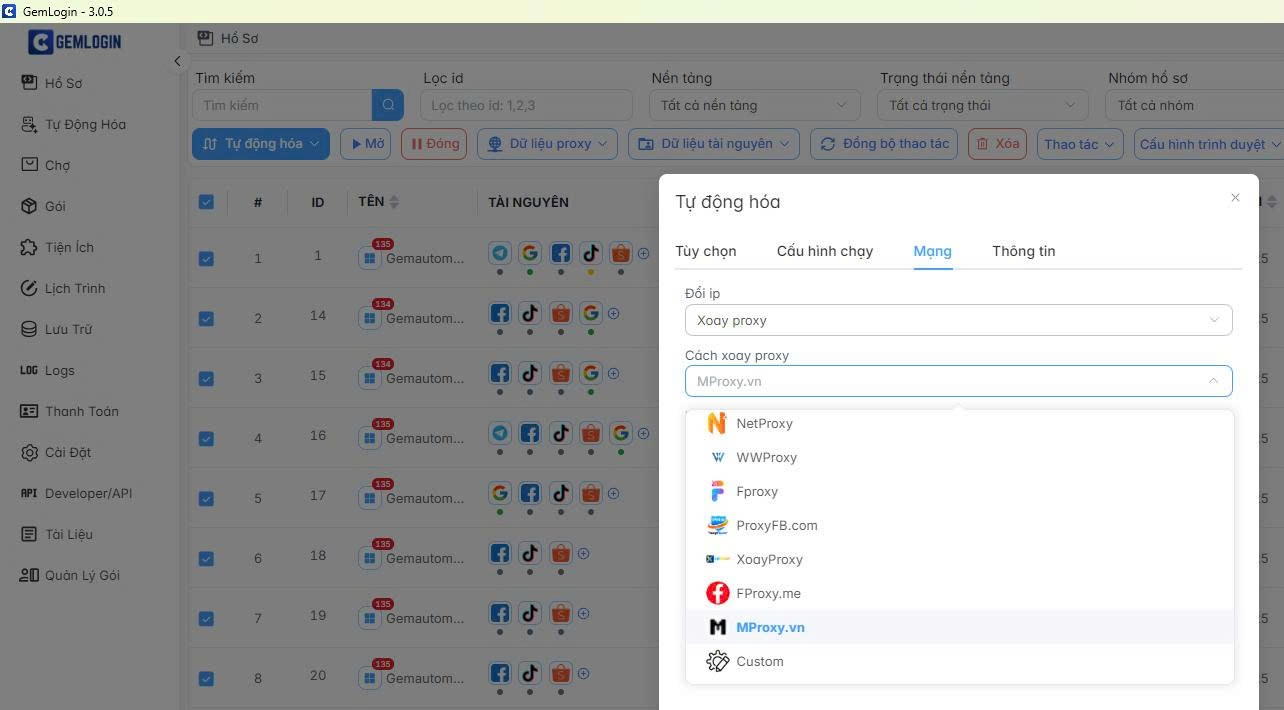Click the Google icon in row 1

(530, 253)
